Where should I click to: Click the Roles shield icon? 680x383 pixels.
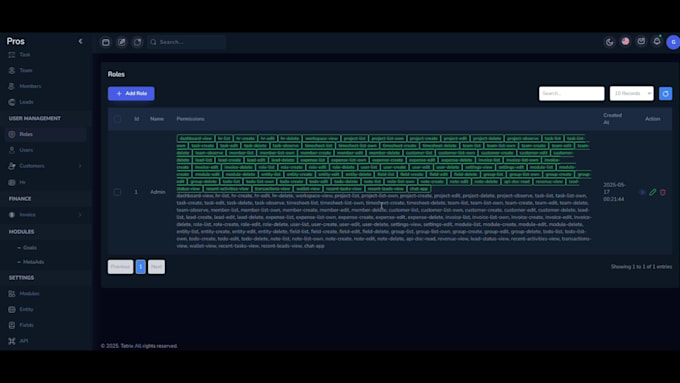click(12, 134)
